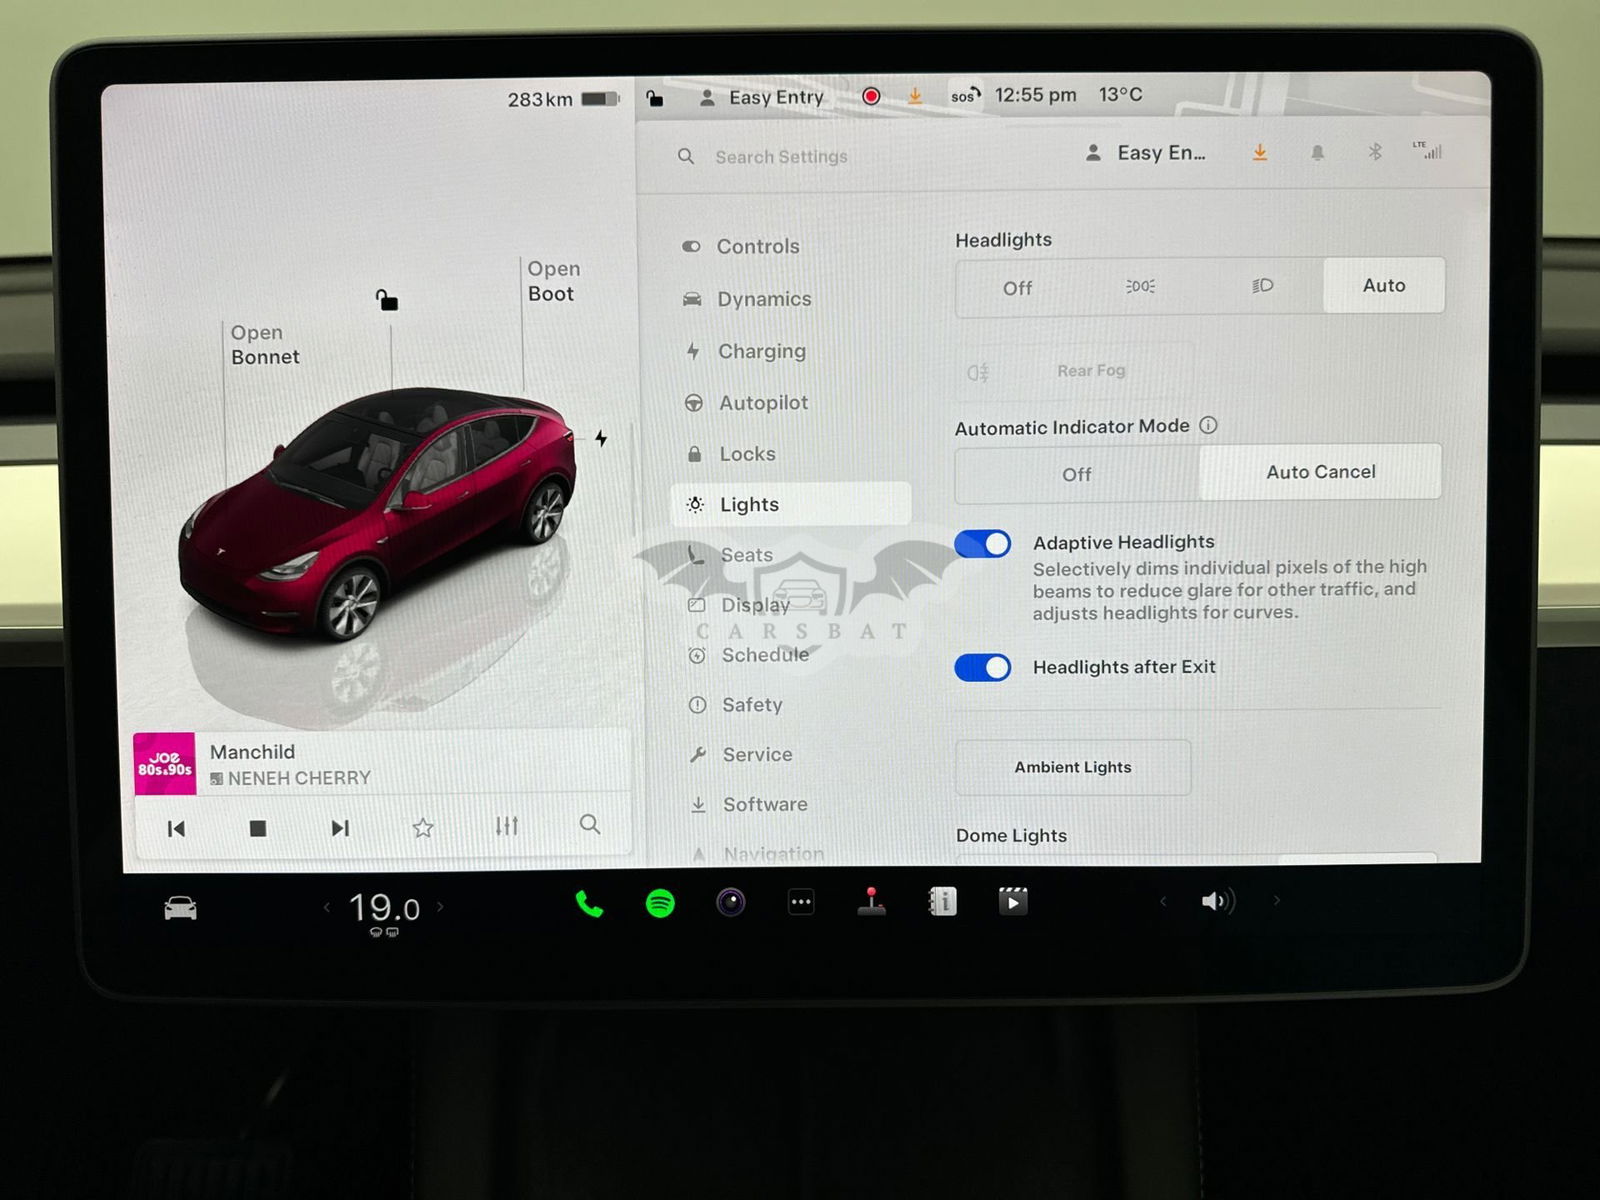Turn off Headlights after Exit toggle
The image size is (1600, 1200).
coord(982,668)
